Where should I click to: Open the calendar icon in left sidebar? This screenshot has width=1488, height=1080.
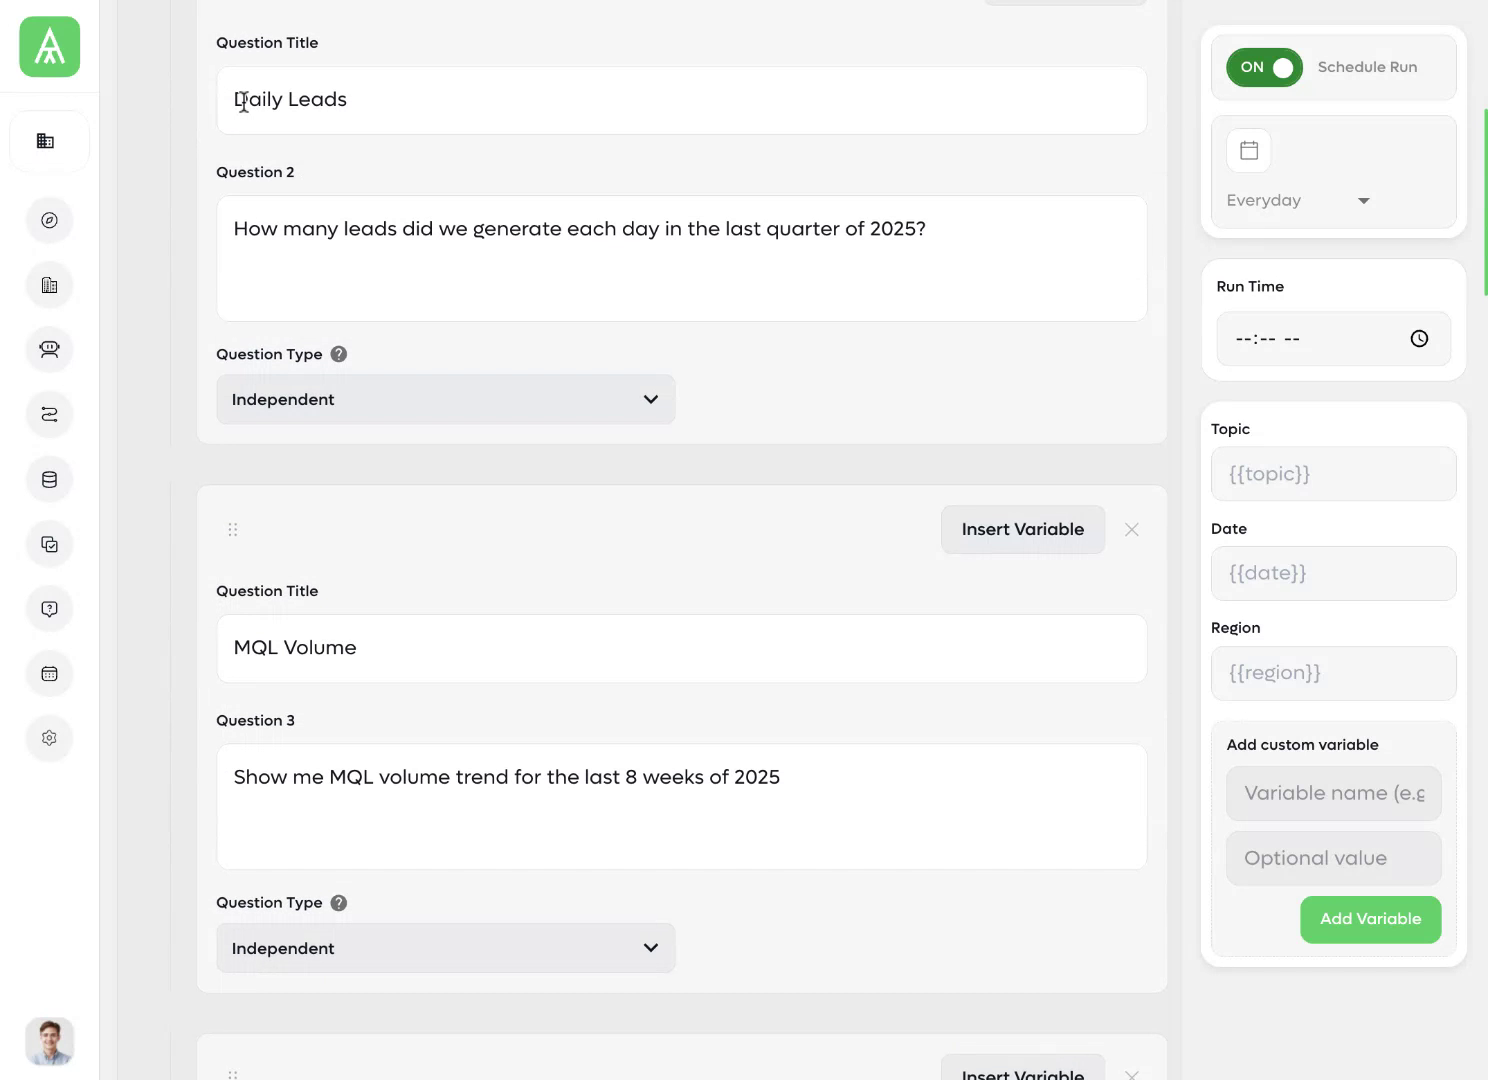[49, 674]
